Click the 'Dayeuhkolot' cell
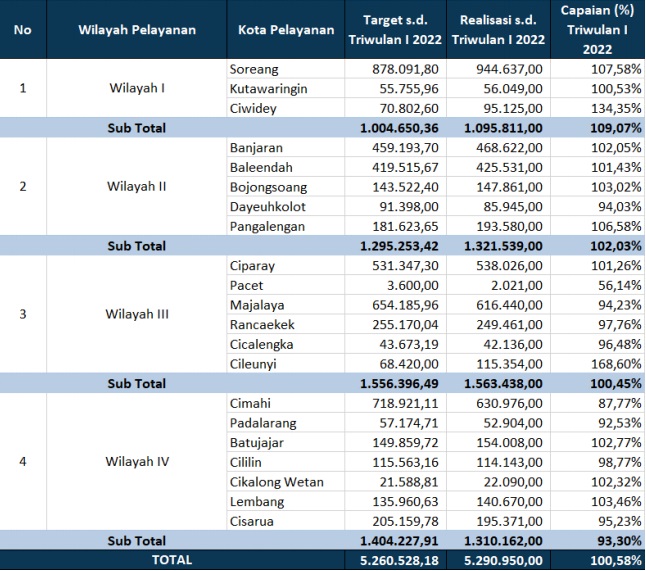This screenshot has width=646, height=571. (x=286, y=206)
